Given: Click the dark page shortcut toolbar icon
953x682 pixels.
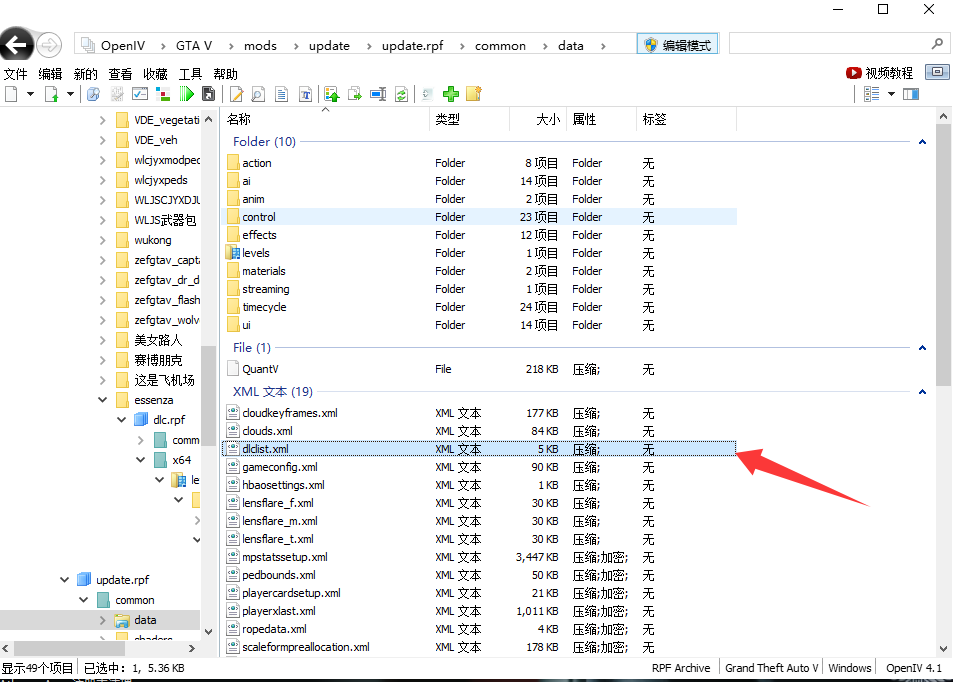Looking at the screenshot, I should (208, 94).
